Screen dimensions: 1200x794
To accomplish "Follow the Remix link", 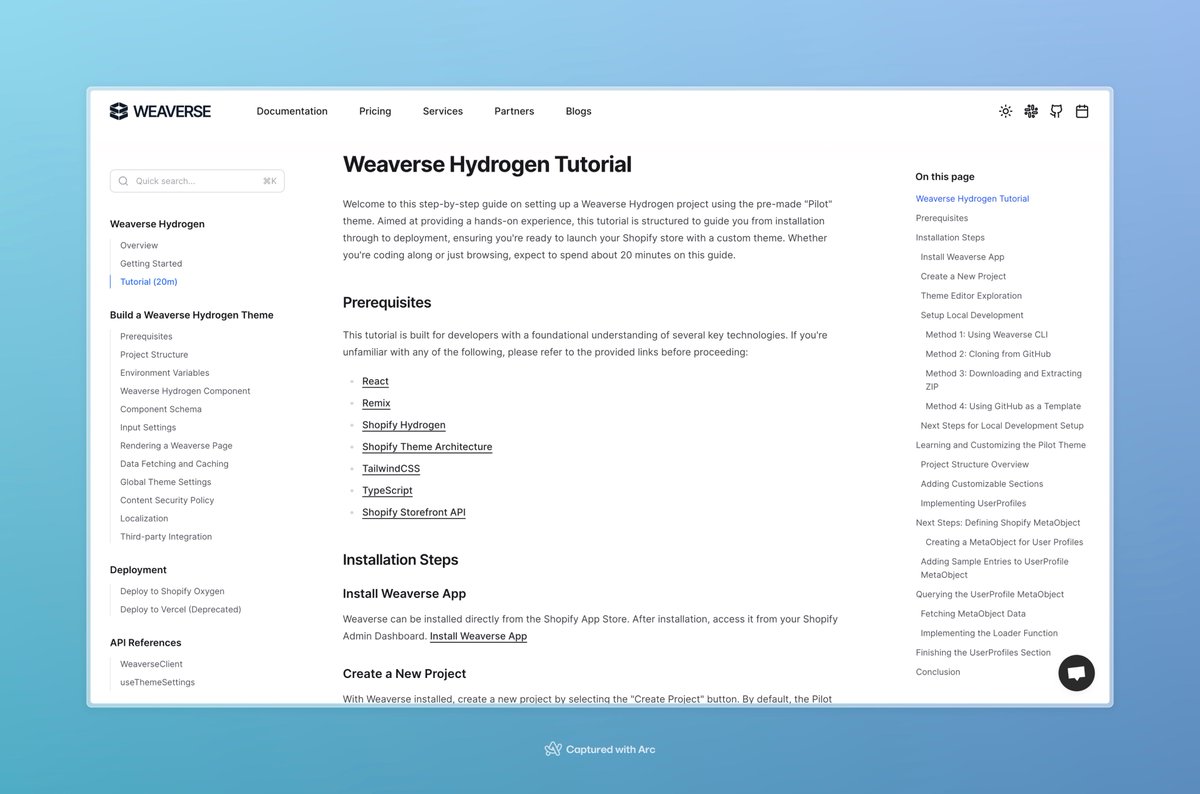I will pos(376,403).
